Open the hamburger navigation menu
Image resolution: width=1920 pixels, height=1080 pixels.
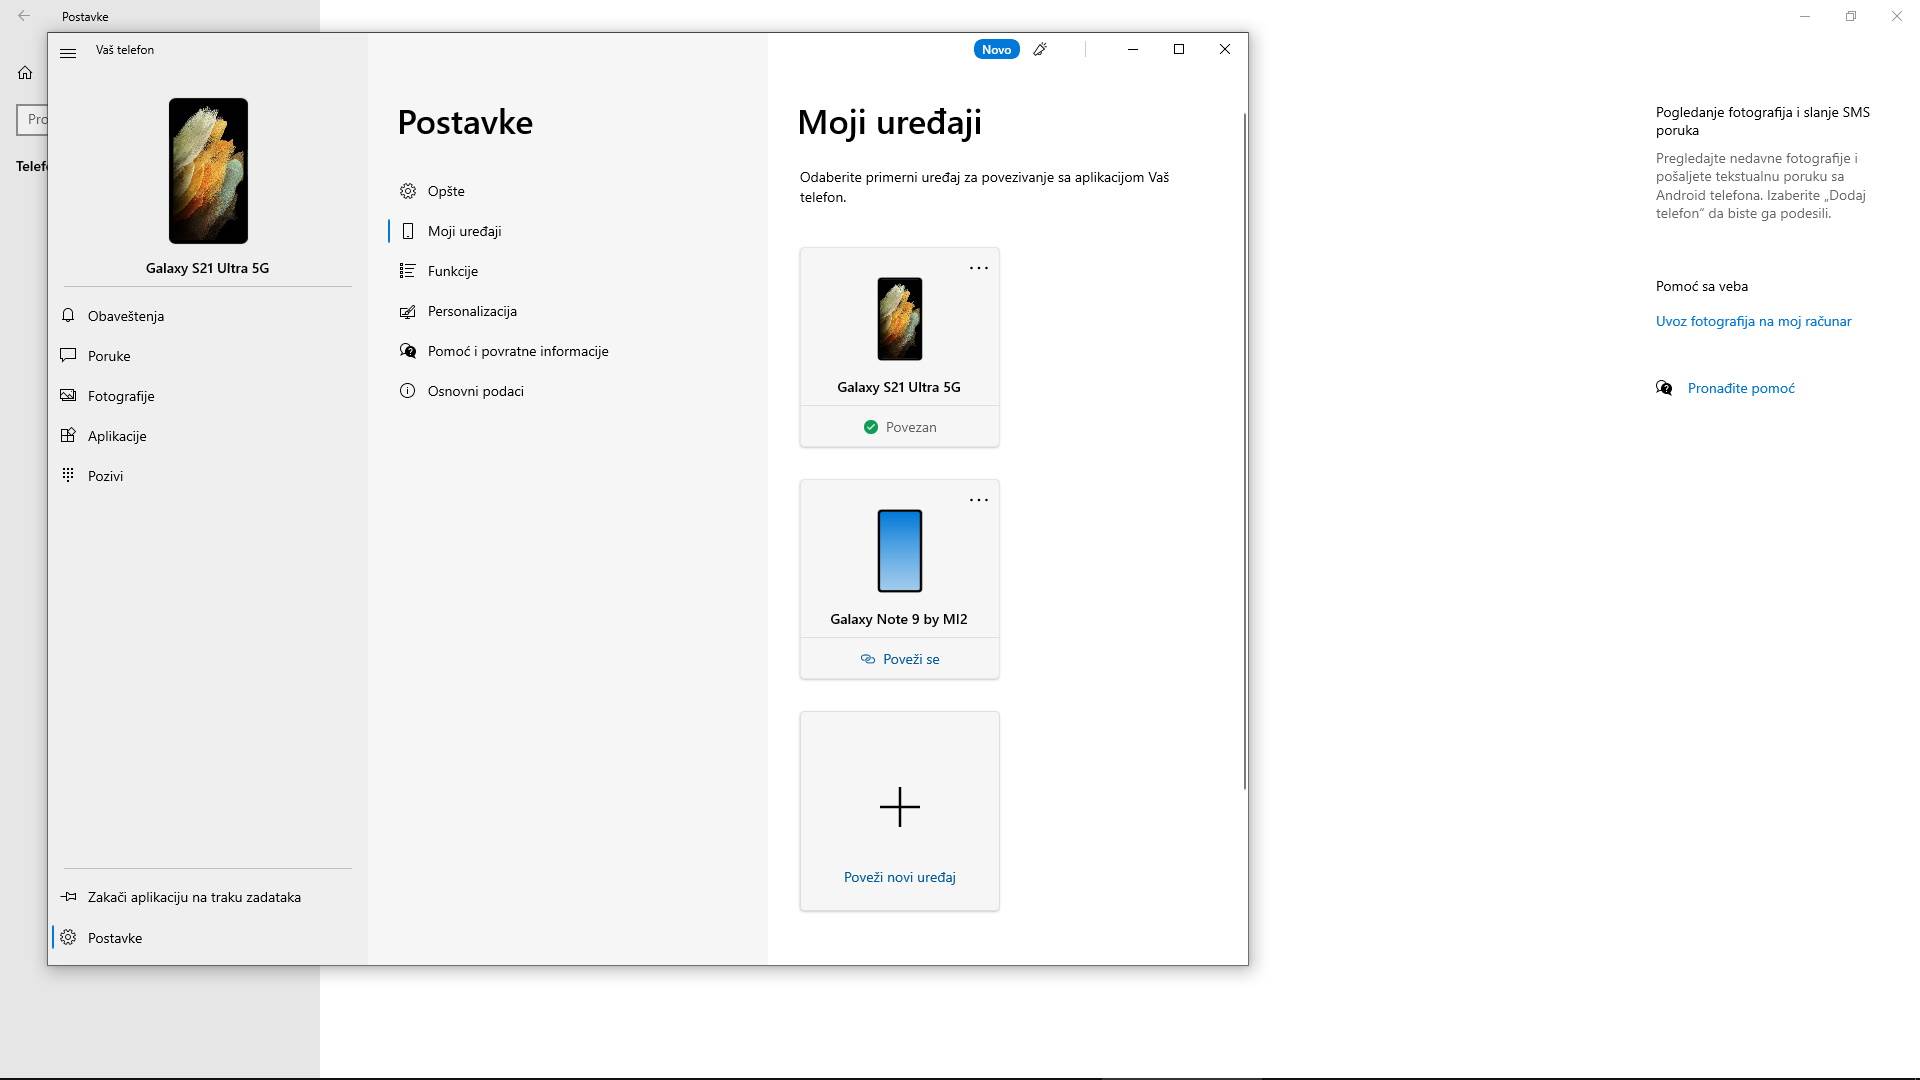(x=68, y=53)
